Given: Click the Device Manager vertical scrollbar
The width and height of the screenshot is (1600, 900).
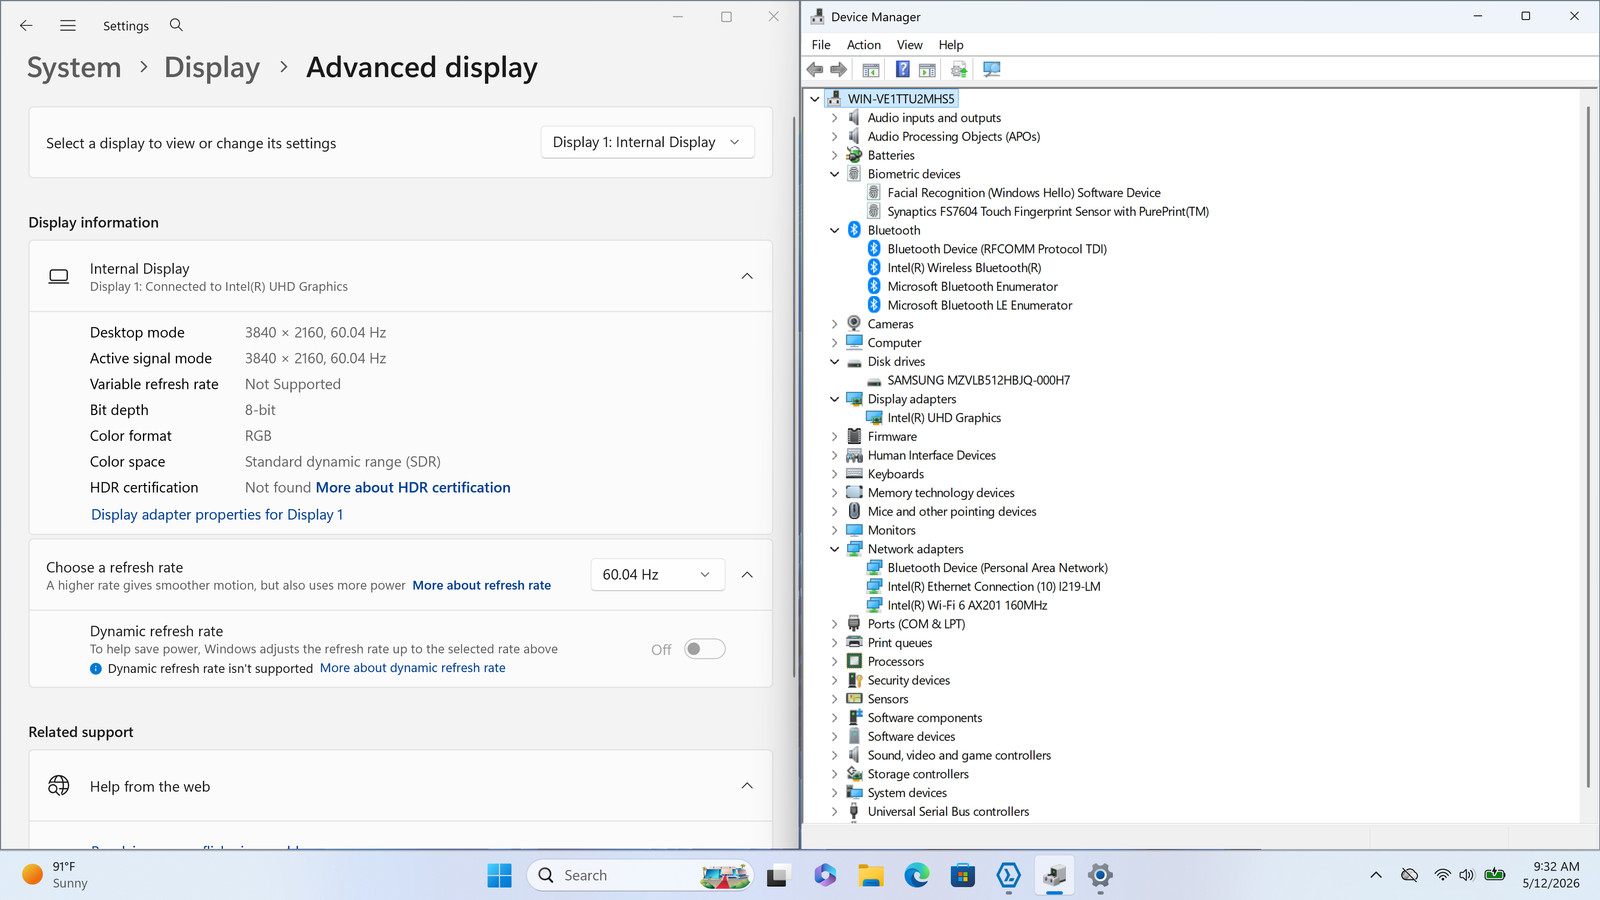Looking at the screenshot, I should click(x=1587, y=445).
